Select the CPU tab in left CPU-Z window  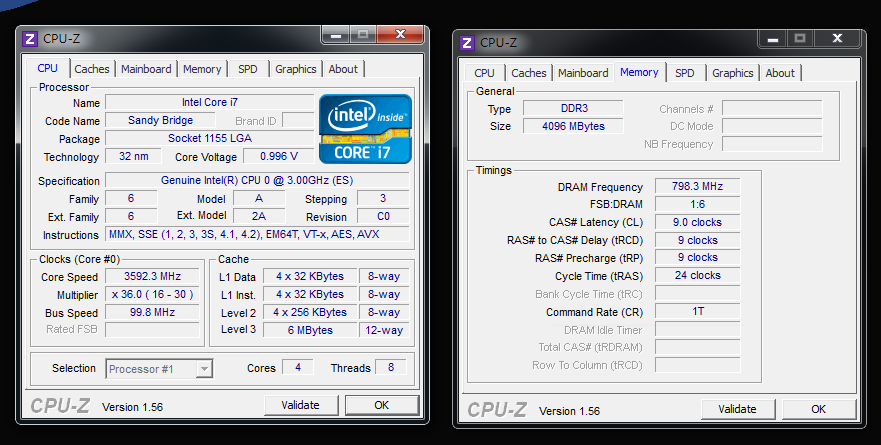pyautogui.click(x=47, y=68)
